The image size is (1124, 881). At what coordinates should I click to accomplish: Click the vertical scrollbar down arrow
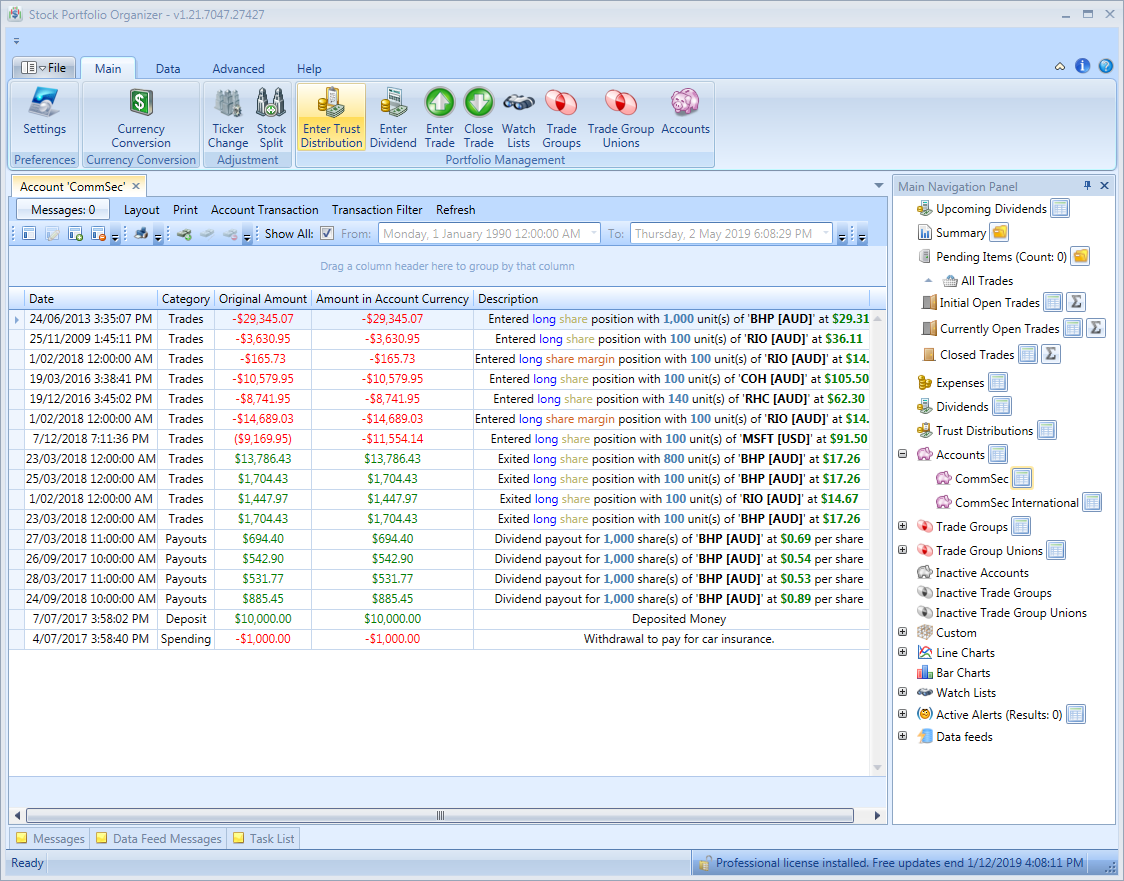(x=877, y=768)
